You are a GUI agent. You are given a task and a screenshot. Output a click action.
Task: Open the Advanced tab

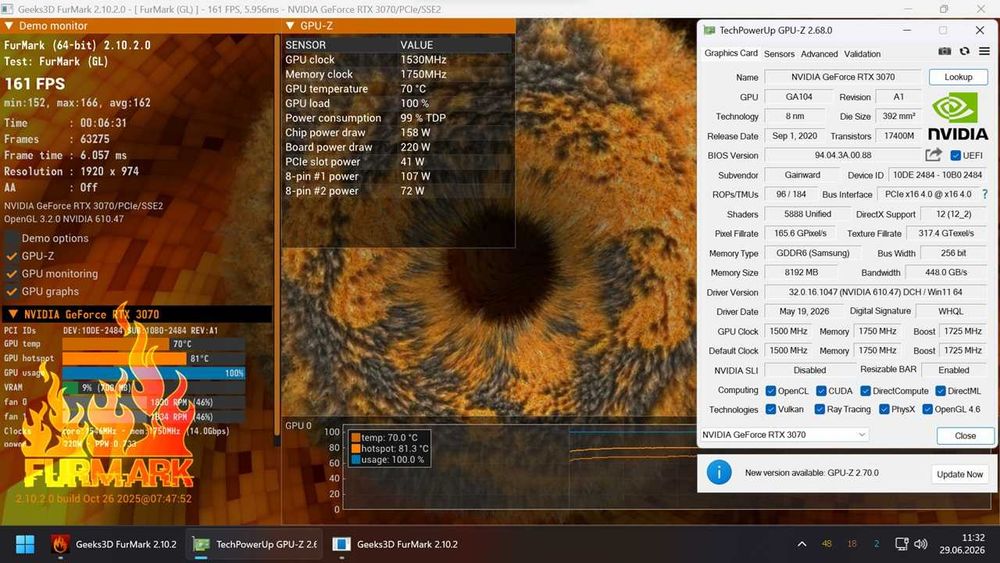[x=819, y=54]
